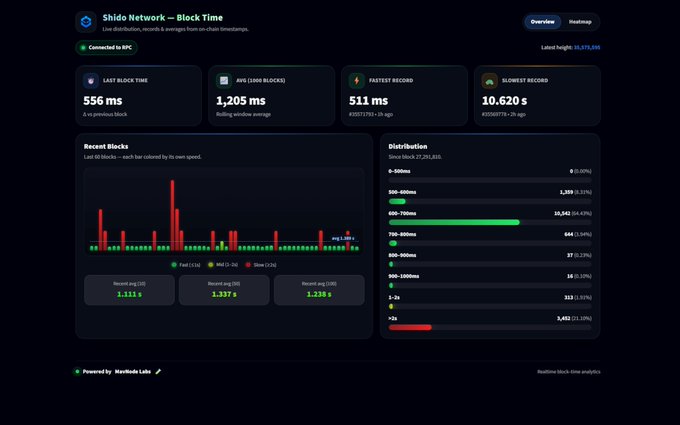Viewport: 680px width, 425px height.
Task: Click the green Fast legend dot
Action: tap(174, 265)
